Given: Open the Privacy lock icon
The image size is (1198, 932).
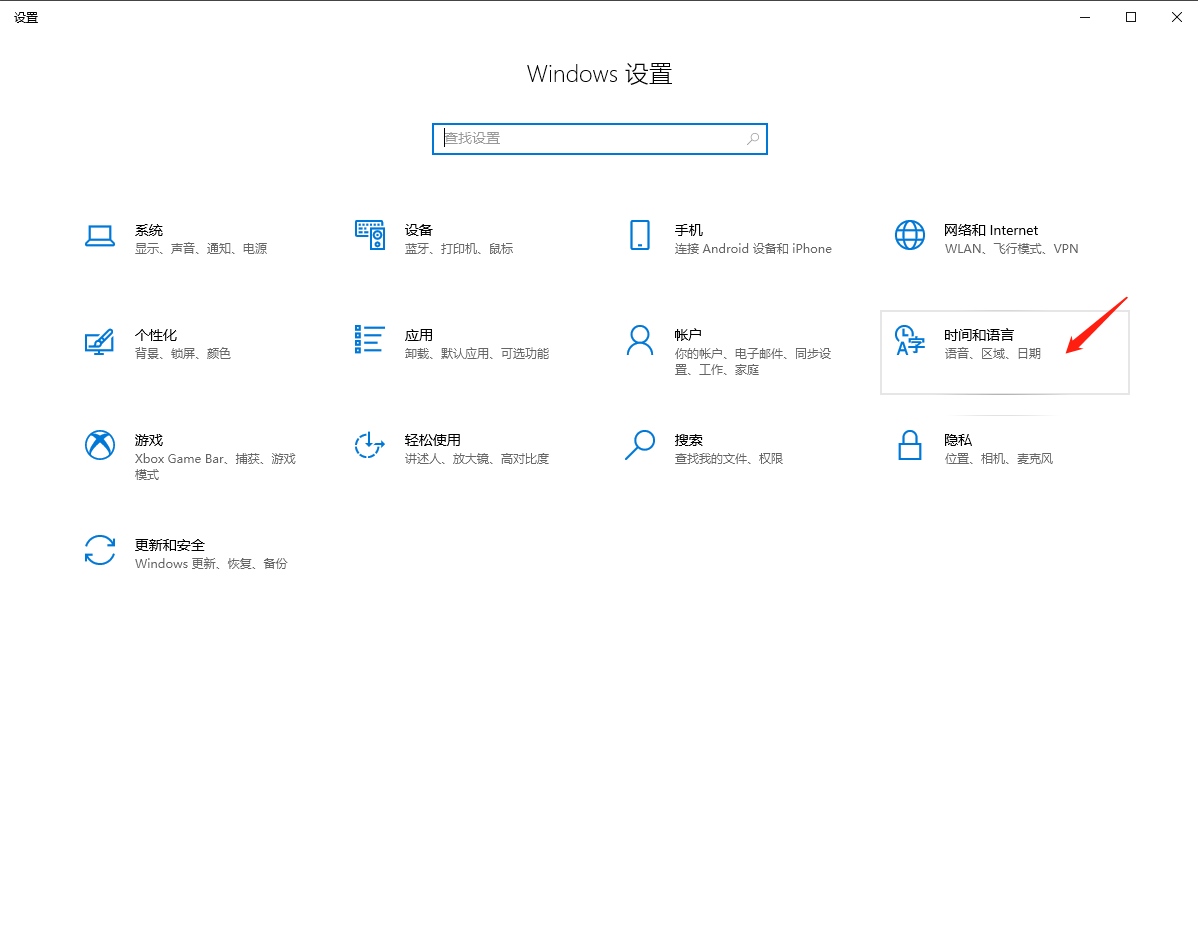Looking at the screenshot, I should tap(909, 445).
